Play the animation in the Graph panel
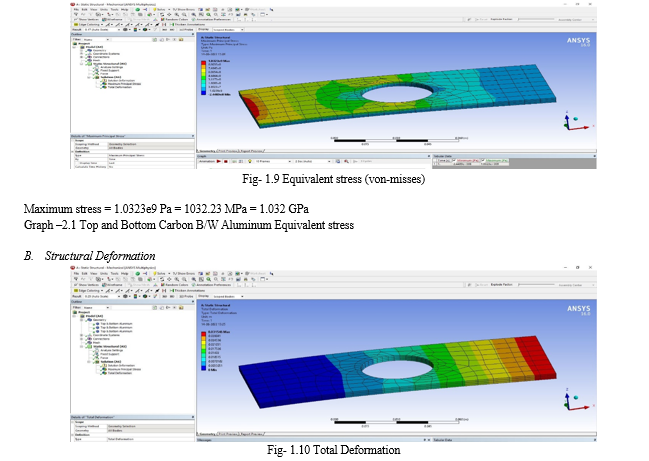The height and width of the screenshot is (461, 649). 219,161
